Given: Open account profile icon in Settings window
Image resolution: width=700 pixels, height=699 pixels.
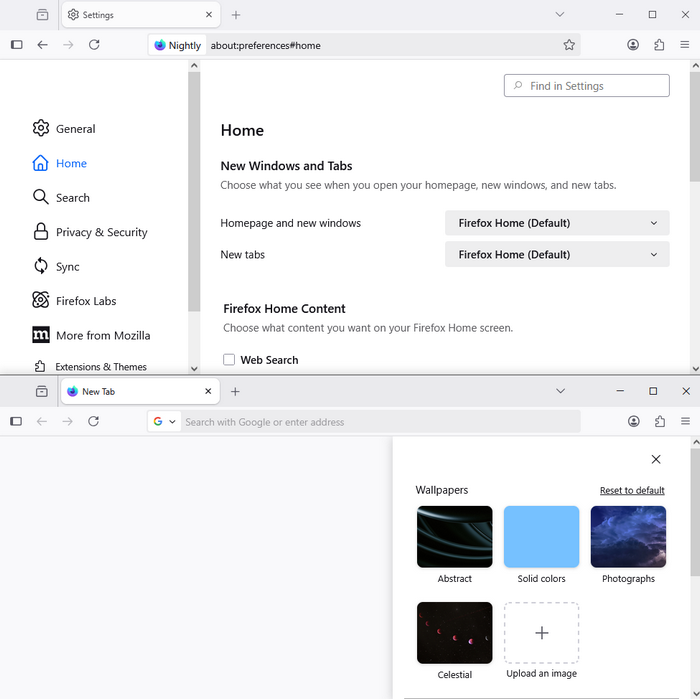Looking at the screenshot, I should click(x=633, y=45).
